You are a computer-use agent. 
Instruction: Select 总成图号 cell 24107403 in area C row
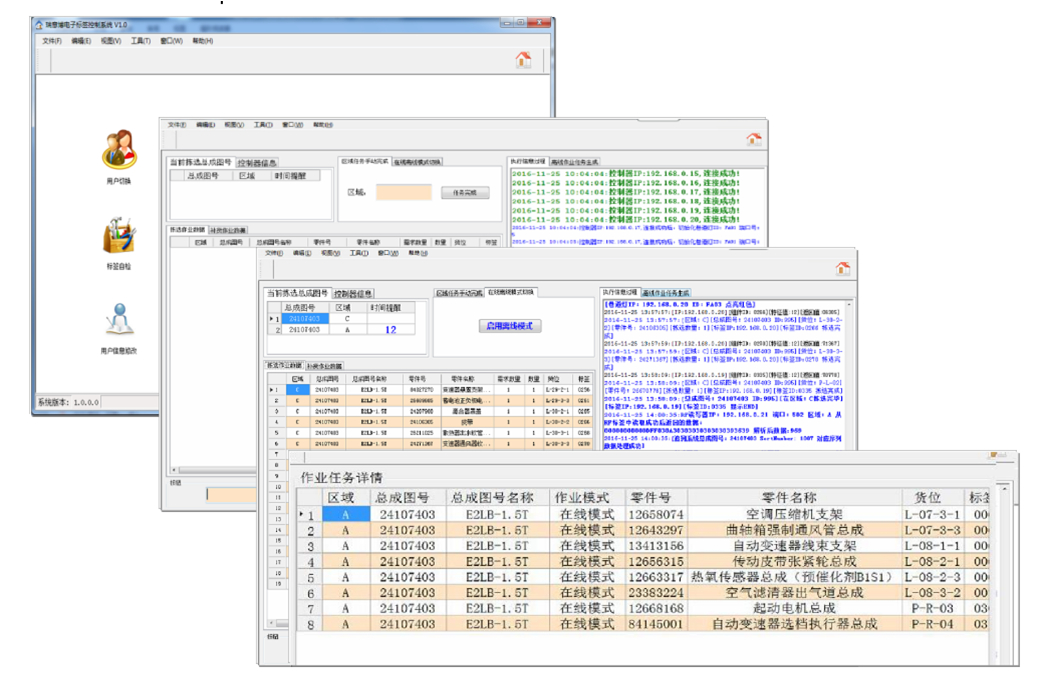[307, 317]
